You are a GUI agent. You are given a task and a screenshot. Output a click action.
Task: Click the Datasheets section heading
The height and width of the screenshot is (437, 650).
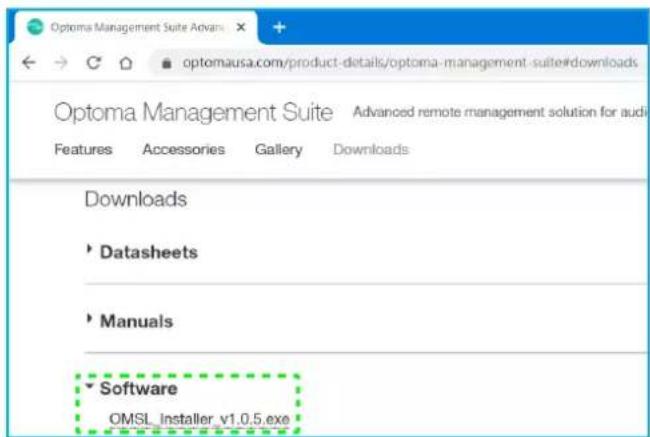[x=149, y=252]
